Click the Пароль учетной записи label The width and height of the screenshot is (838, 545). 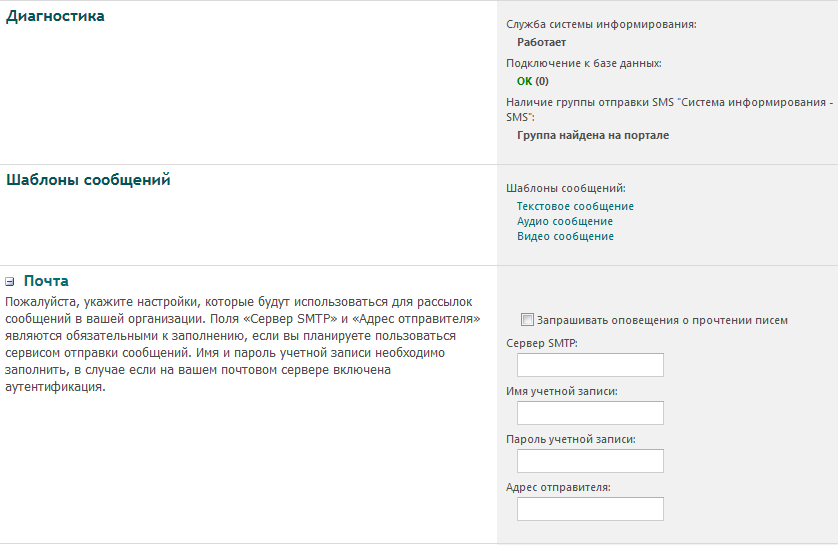tap(571, 439)
